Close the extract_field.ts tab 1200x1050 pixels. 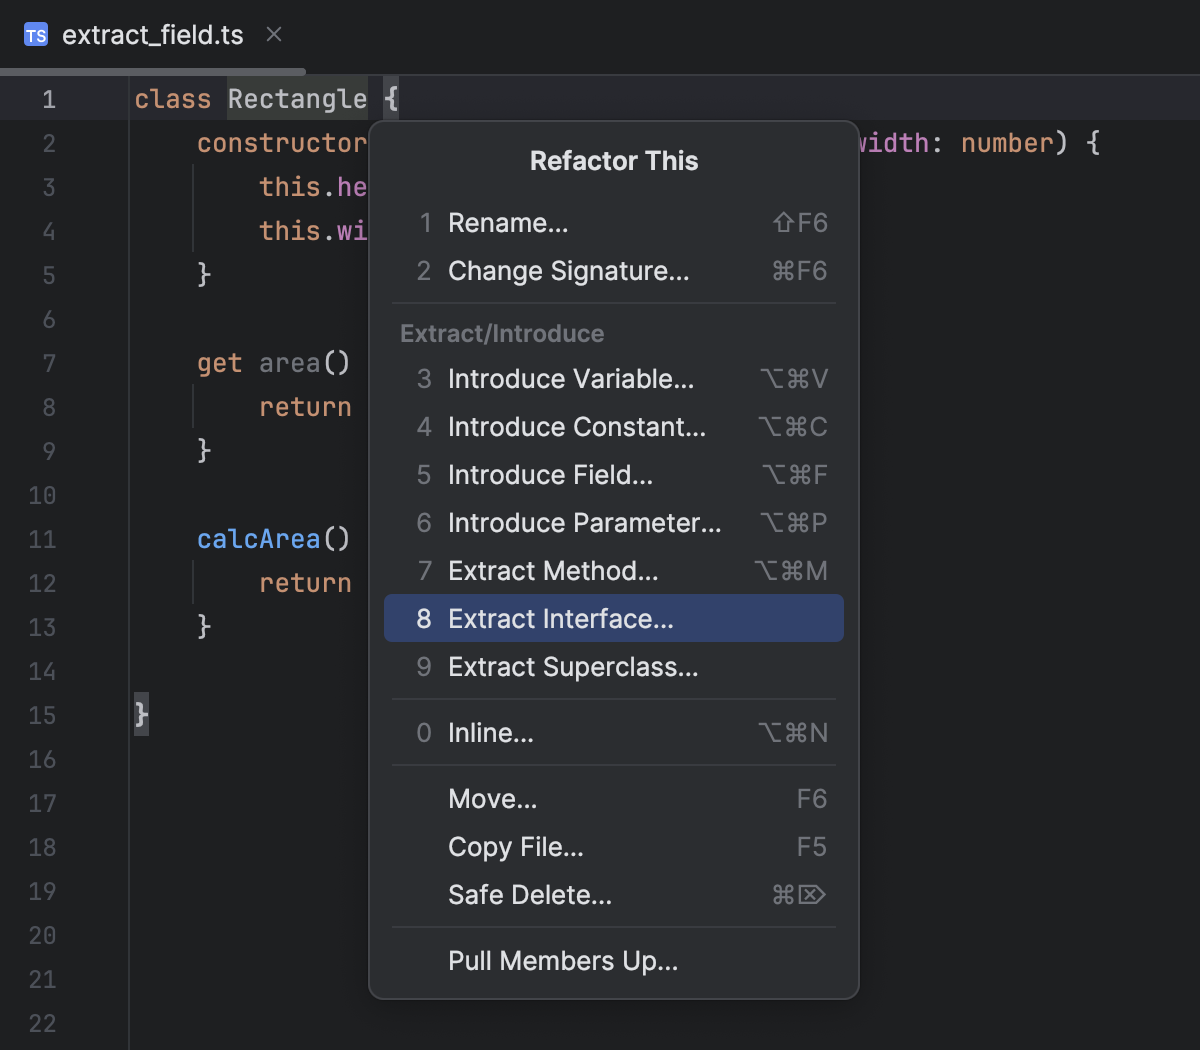tap(274, 35)
